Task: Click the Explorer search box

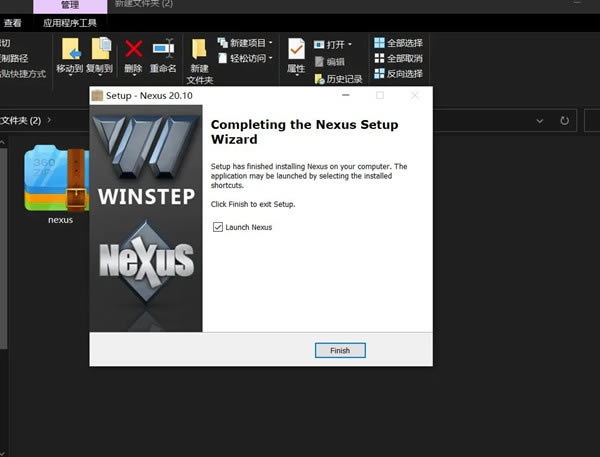Action: tap(592, 121)
